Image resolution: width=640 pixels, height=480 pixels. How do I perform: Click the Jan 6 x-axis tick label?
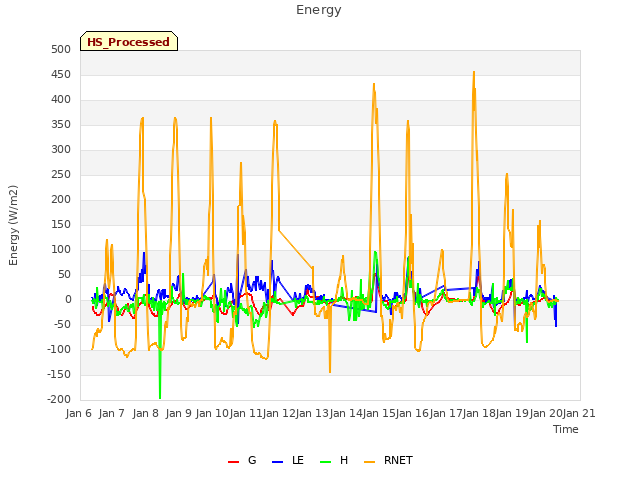pos(79,413)
